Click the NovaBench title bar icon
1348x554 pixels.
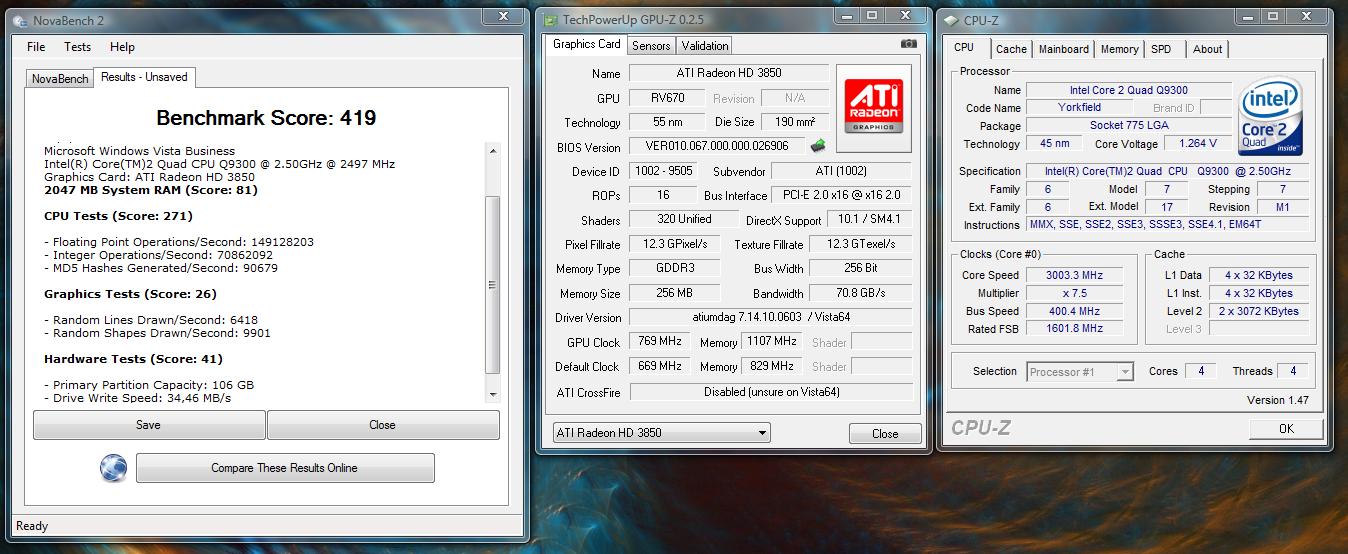pyautogui.click(x=19, y=20)
